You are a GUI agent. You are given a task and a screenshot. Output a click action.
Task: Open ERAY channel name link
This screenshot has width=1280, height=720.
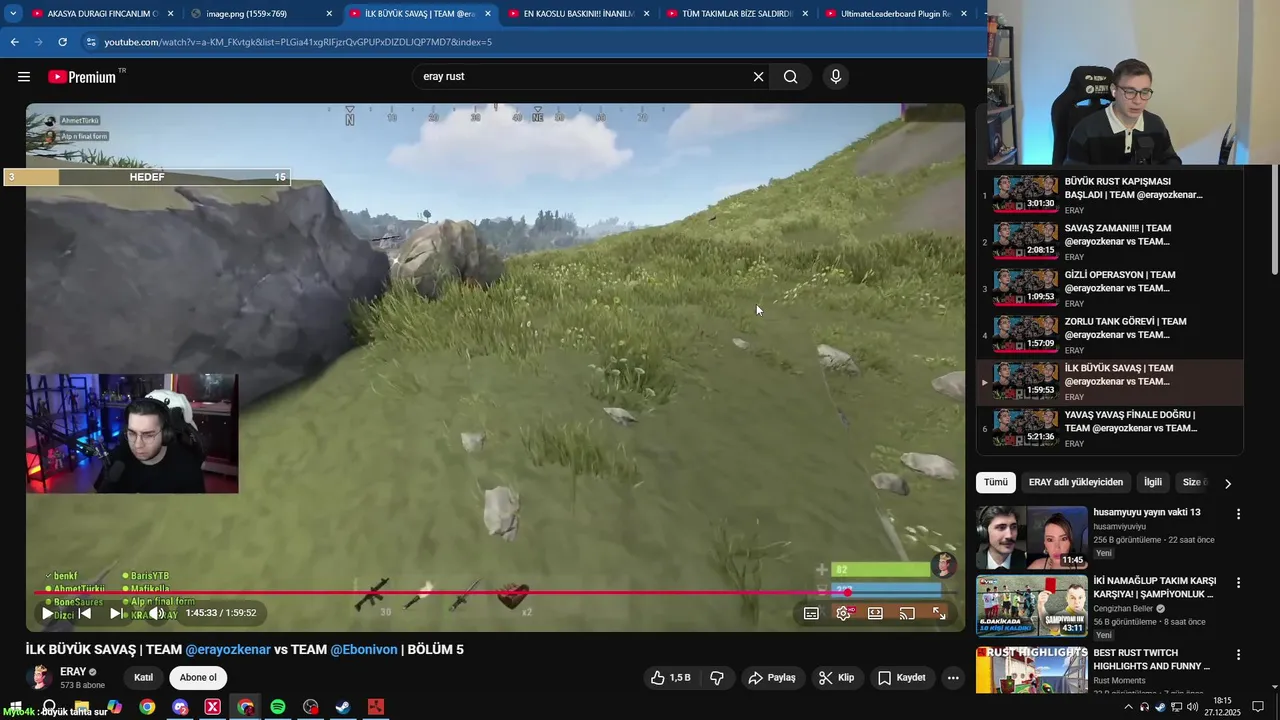click(73, 672)
